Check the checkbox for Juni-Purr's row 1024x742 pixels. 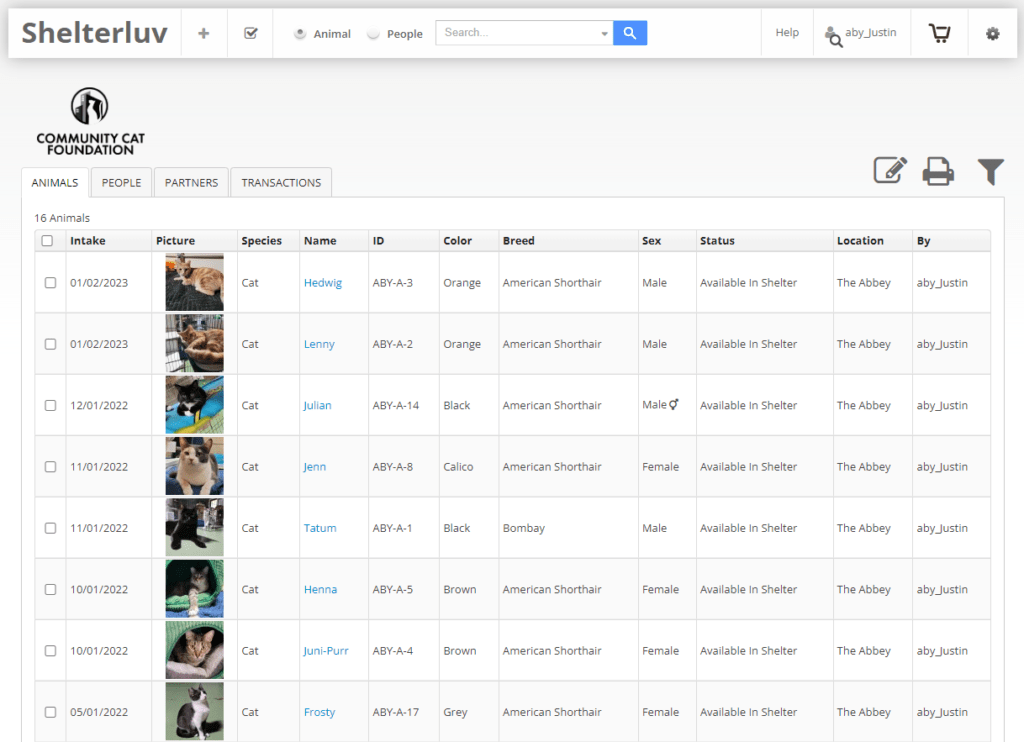click(50, 651)
